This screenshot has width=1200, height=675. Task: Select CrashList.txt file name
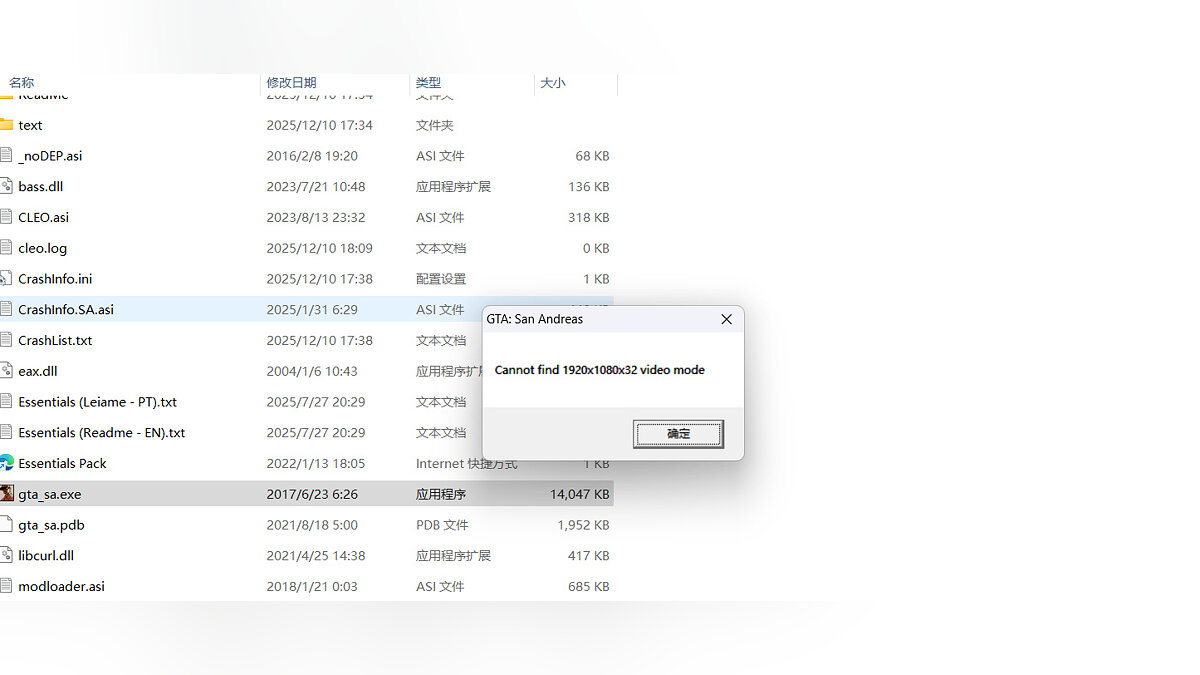(55, 340)
